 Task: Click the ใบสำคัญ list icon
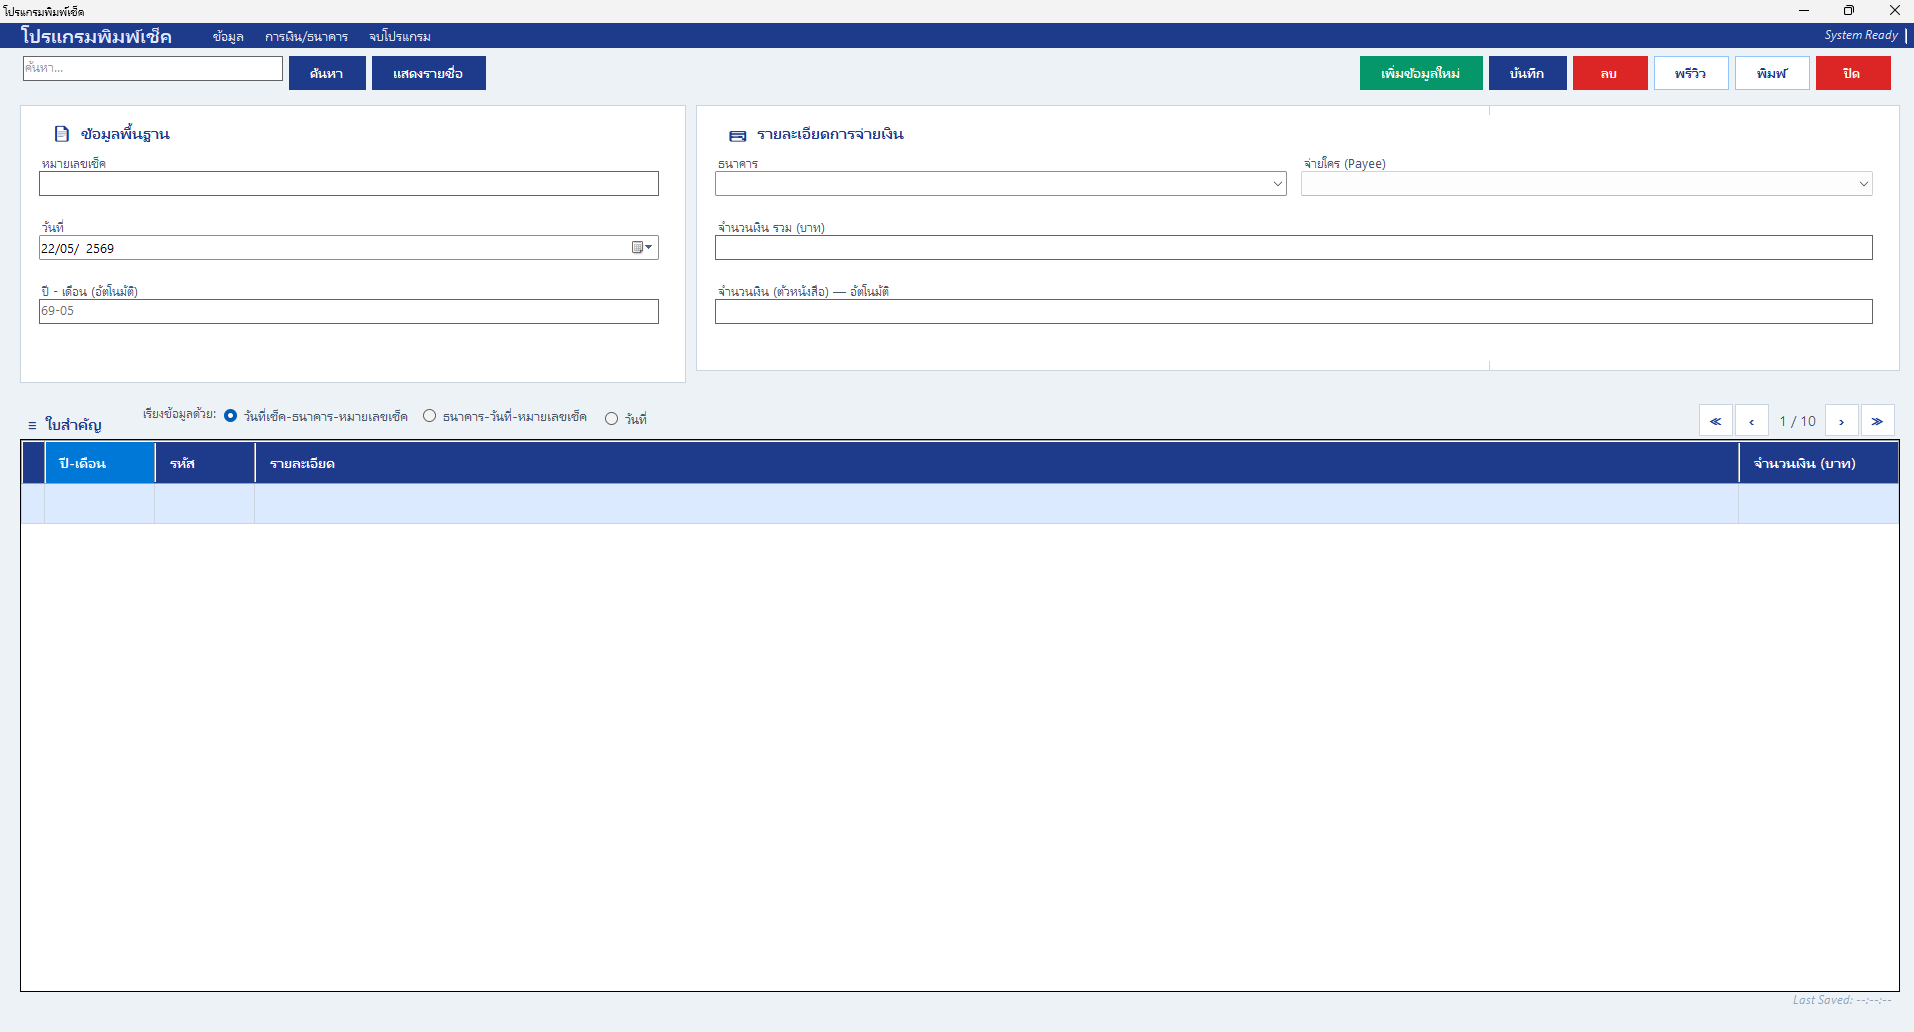click(x=32, y=425)
